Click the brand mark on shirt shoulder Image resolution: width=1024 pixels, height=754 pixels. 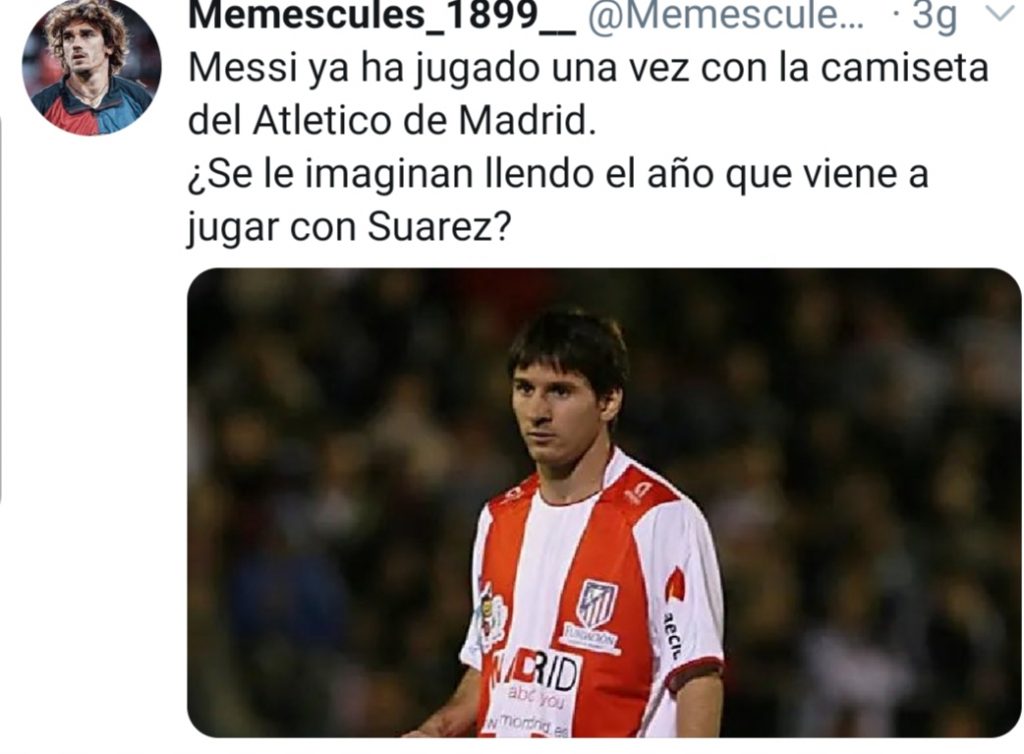tap(637, 492)
